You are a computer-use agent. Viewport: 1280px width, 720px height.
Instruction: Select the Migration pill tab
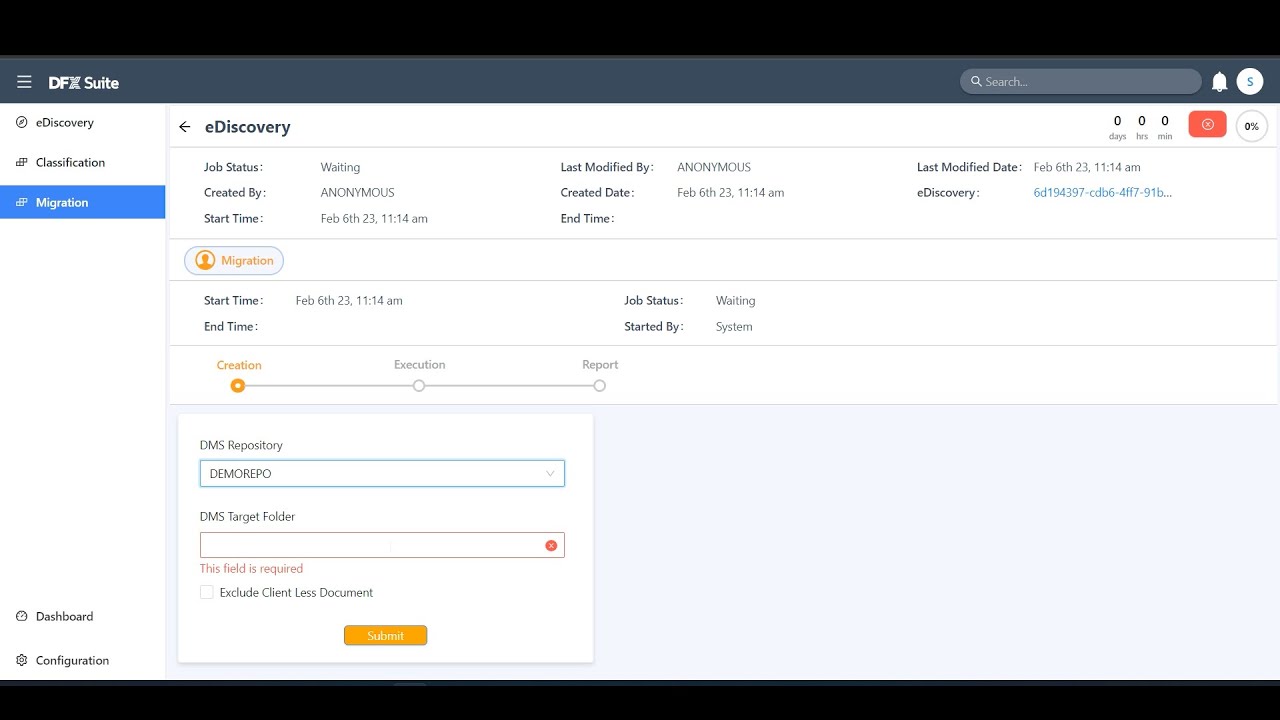[234, 261]
